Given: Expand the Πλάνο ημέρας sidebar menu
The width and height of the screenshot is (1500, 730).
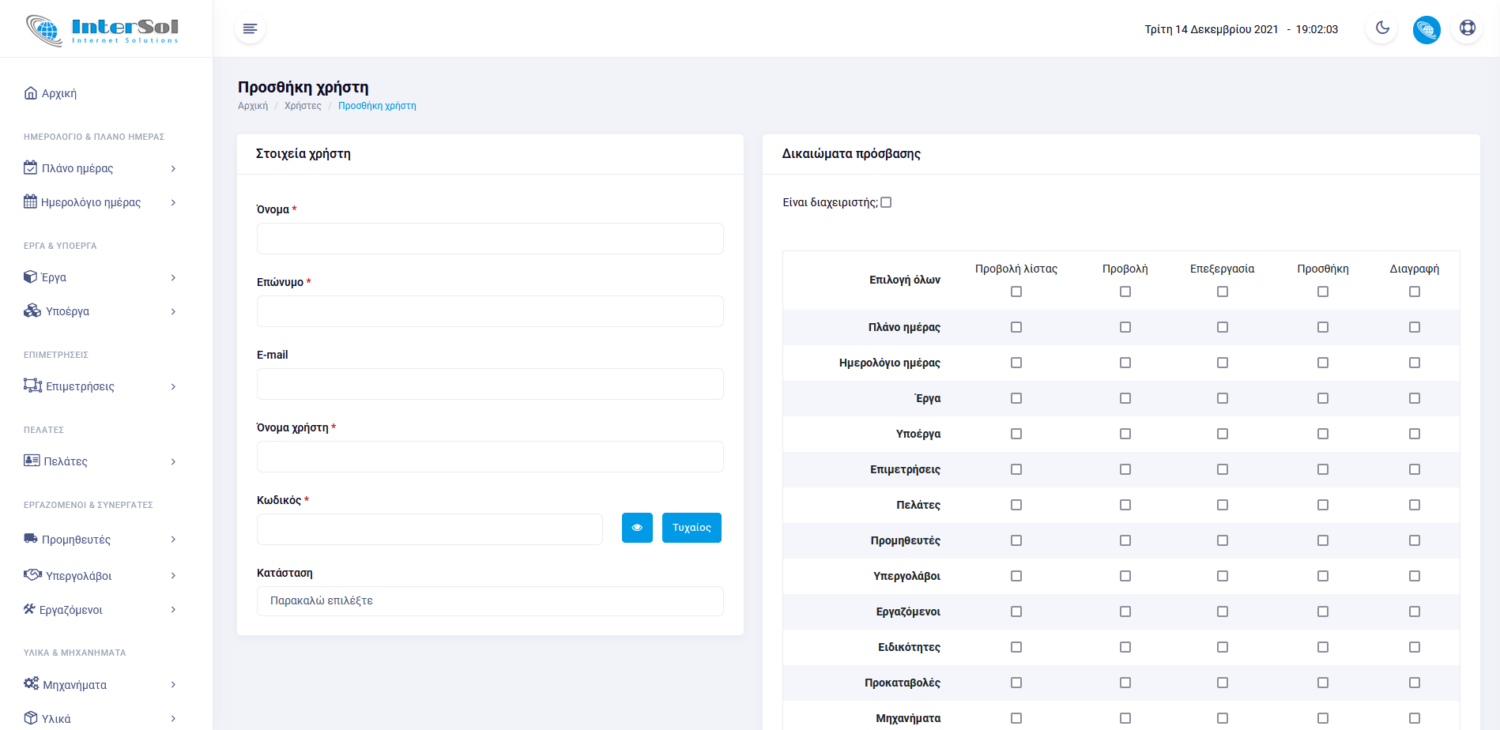Looking at the screenshot, I should [x=100, y=168].
